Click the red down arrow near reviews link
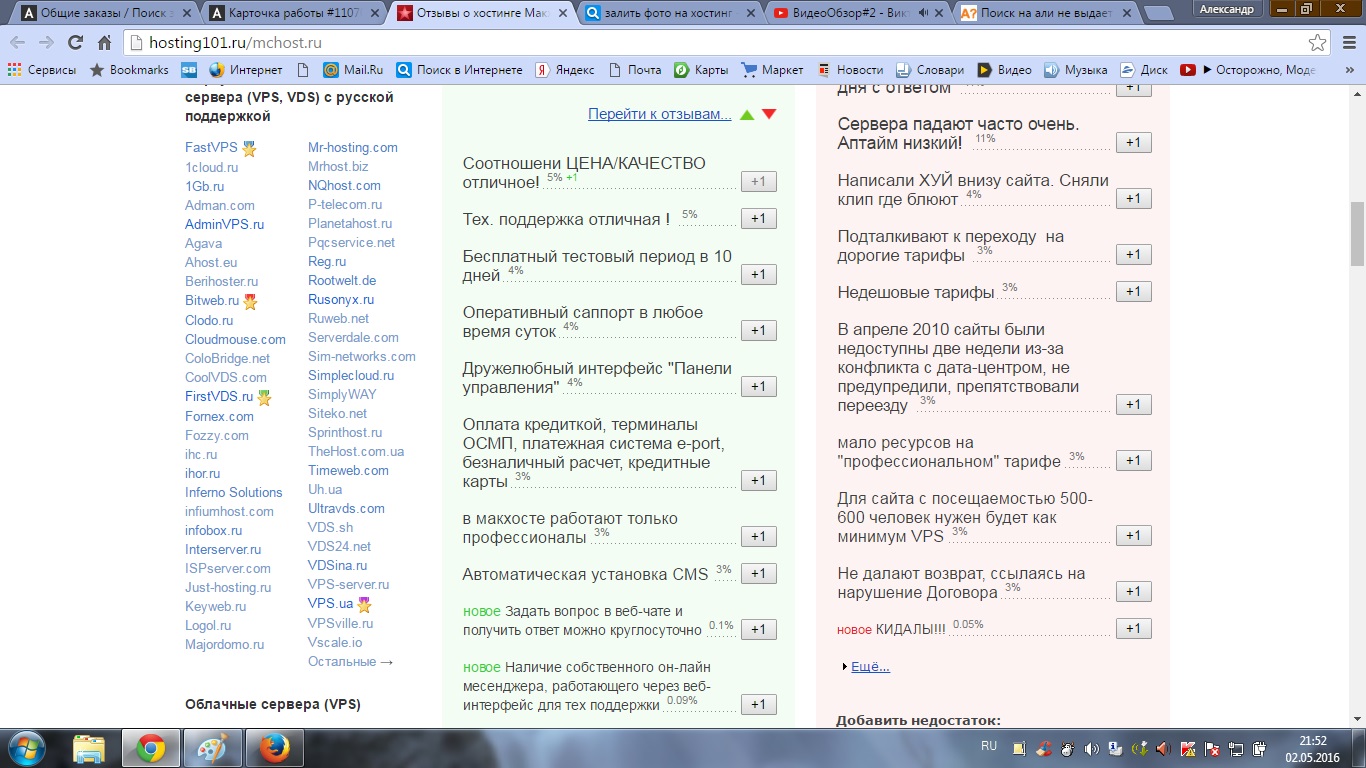The height and width of the screenshot is (768, 1366). coord(769,115)
